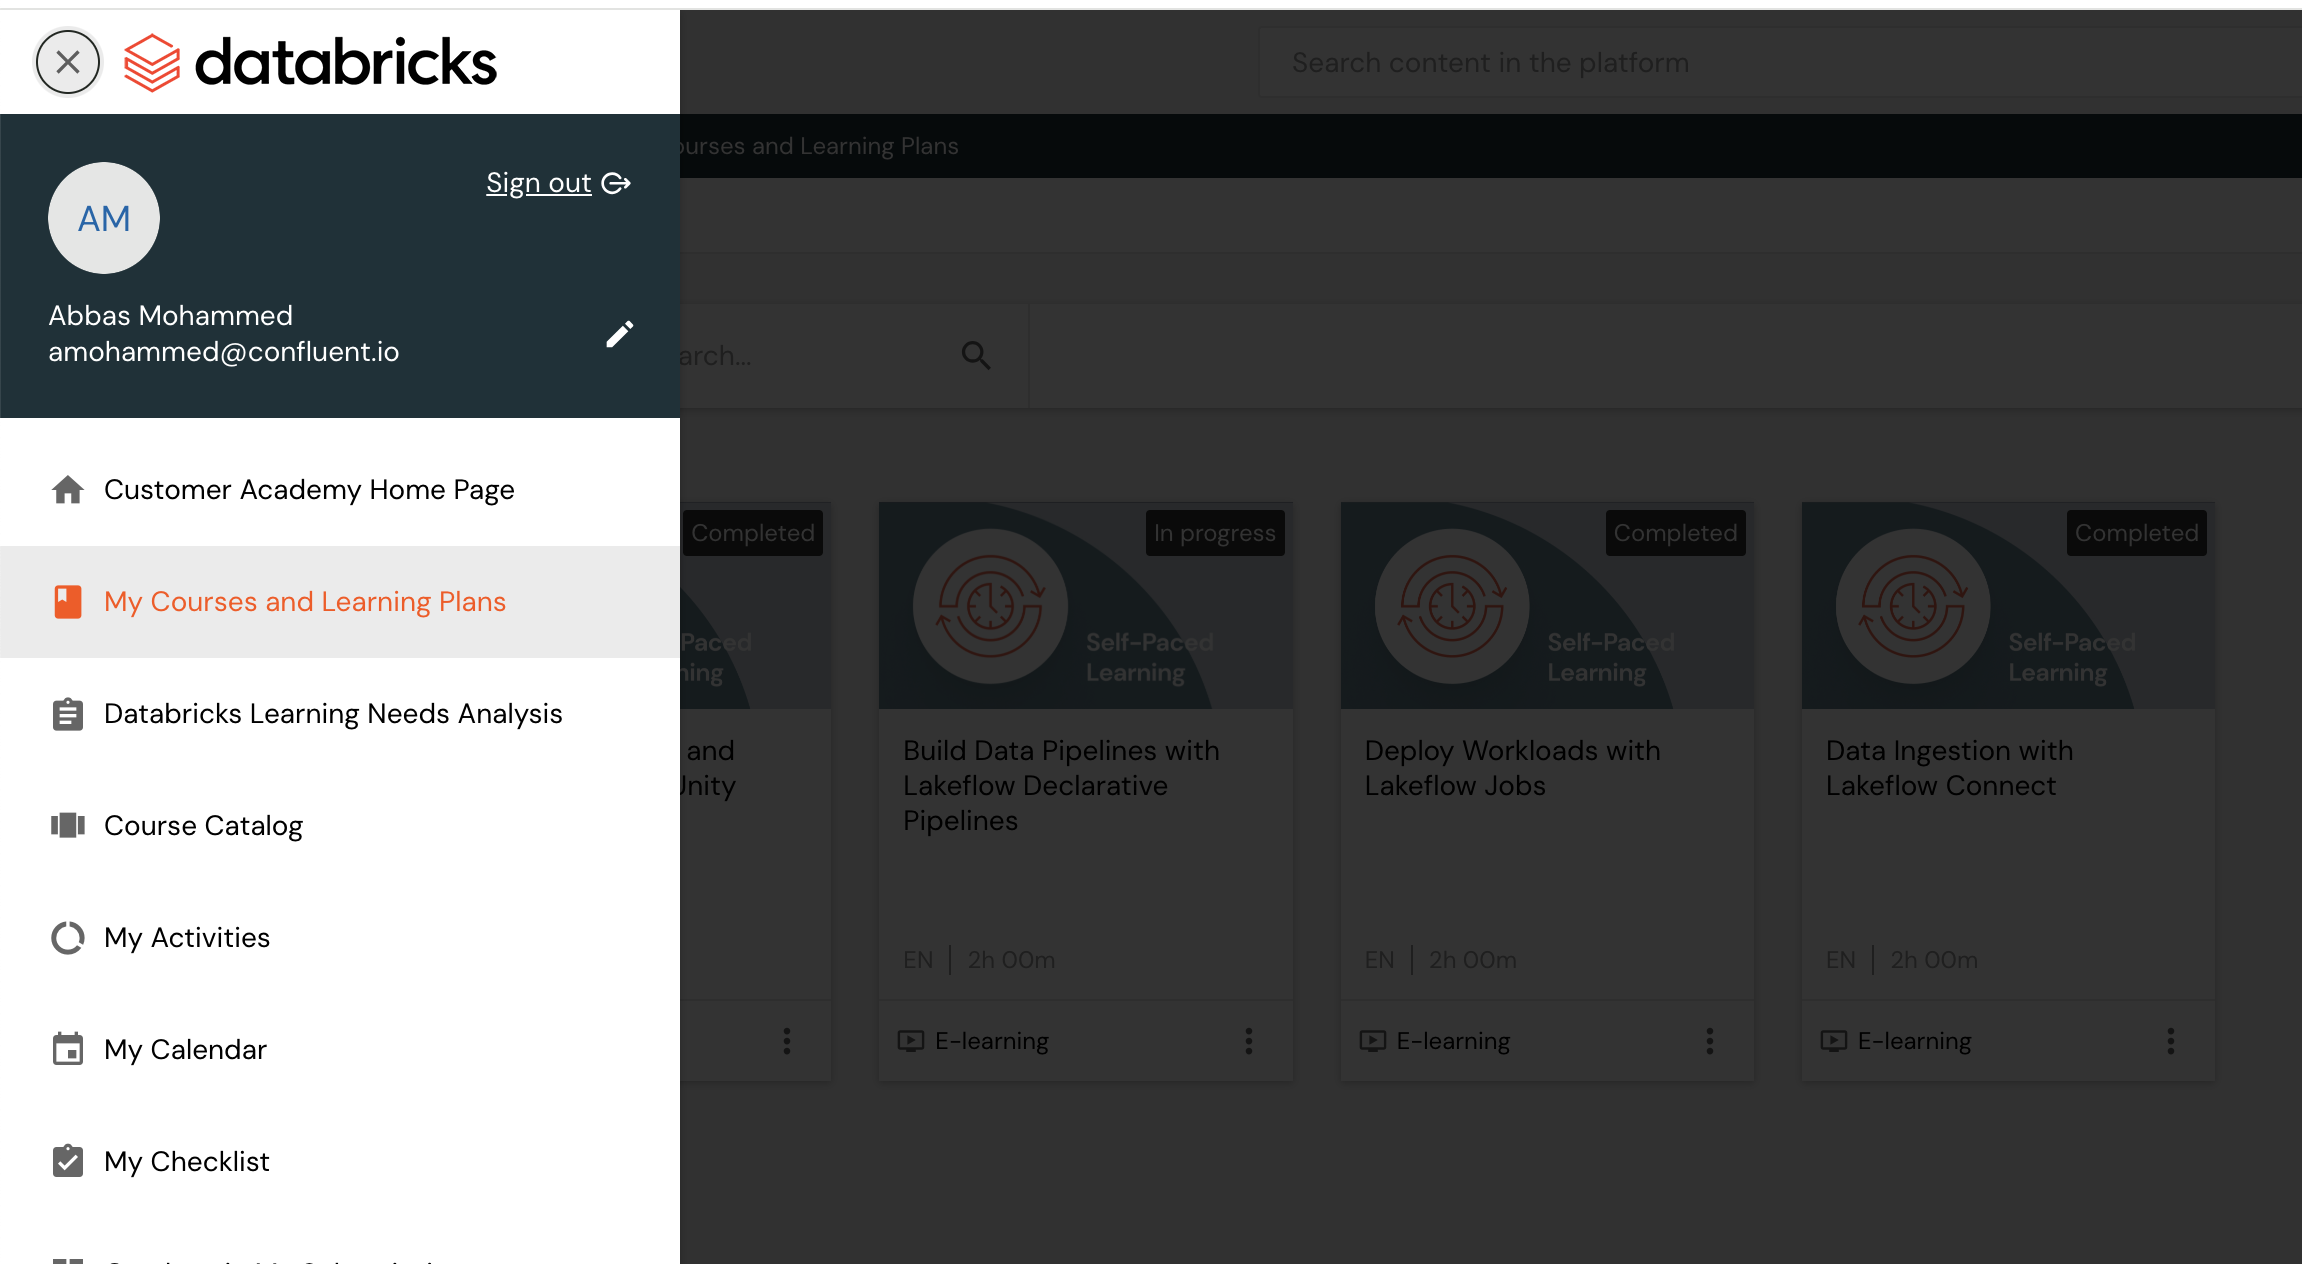Image resolution: width=2302 pixels, height=1264 pixels.
Task: Open My Checklist
Action: click(x=186, y=1162)
